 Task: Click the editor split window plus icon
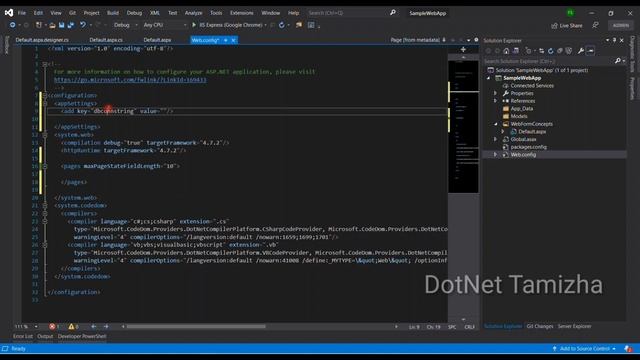463,49
